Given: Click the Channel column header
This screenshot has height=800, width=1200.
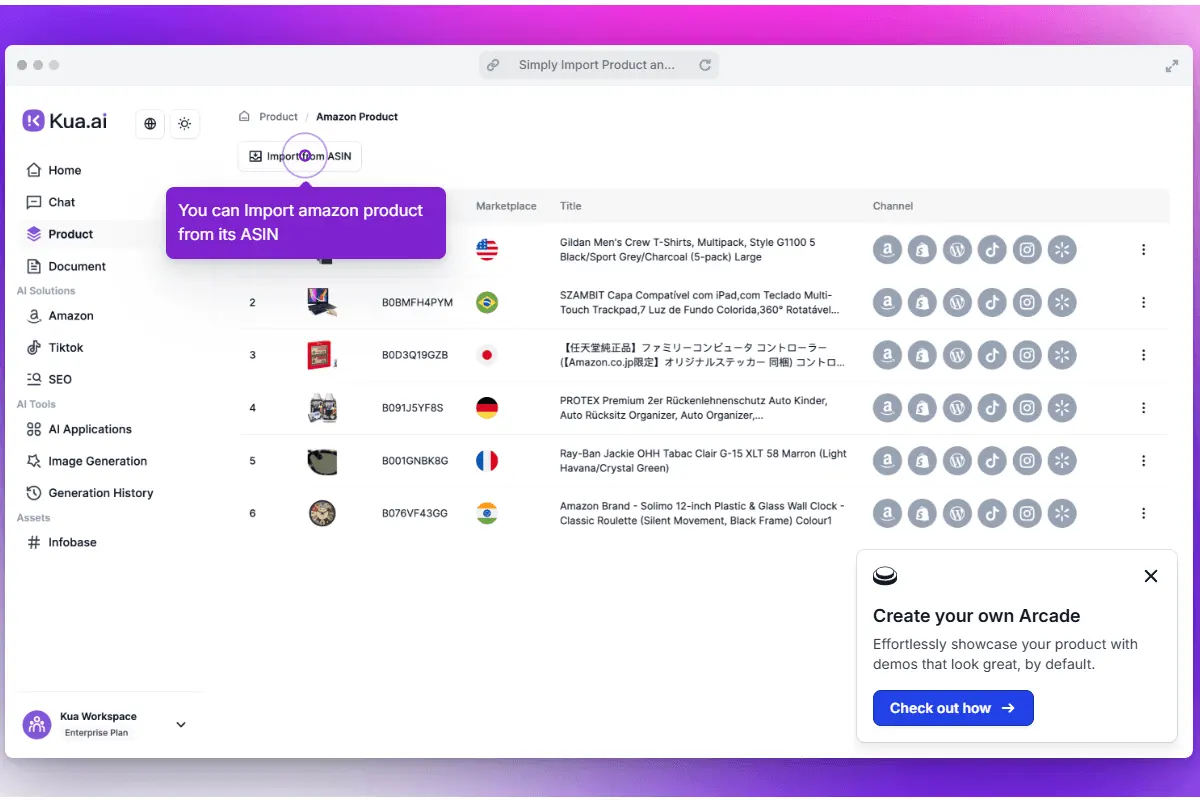Looking at the screenshot, I should 893,206.
